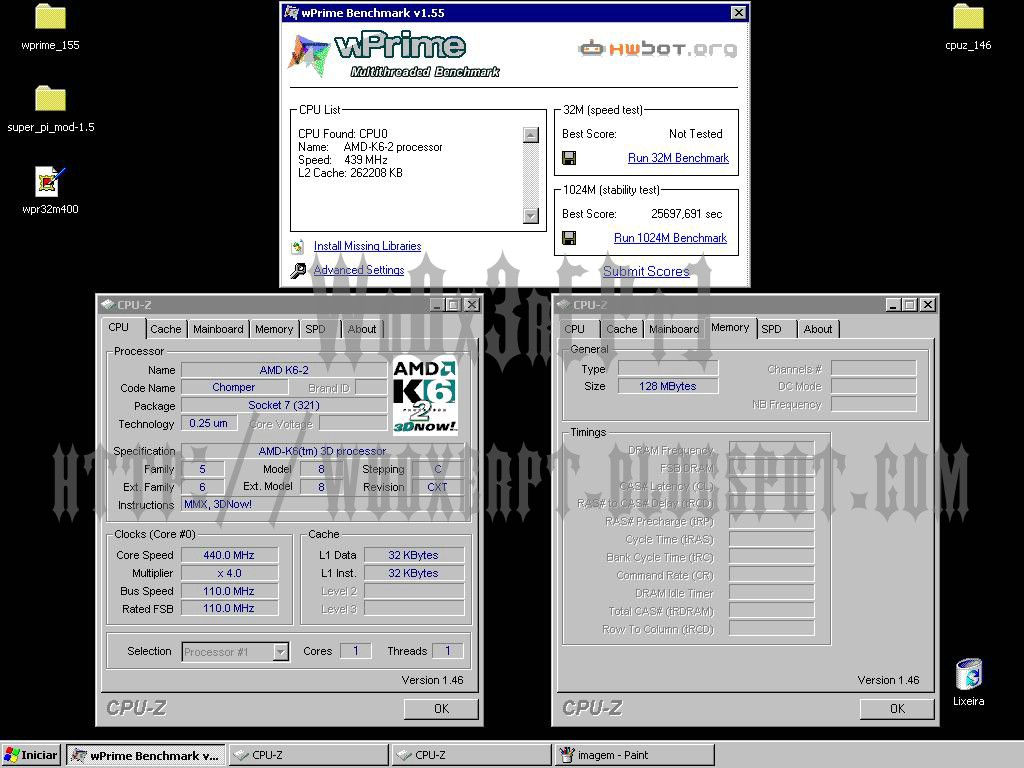Open the Lixeira recycle bin icon
1024x768 pixels.
(x=968, y=675)
